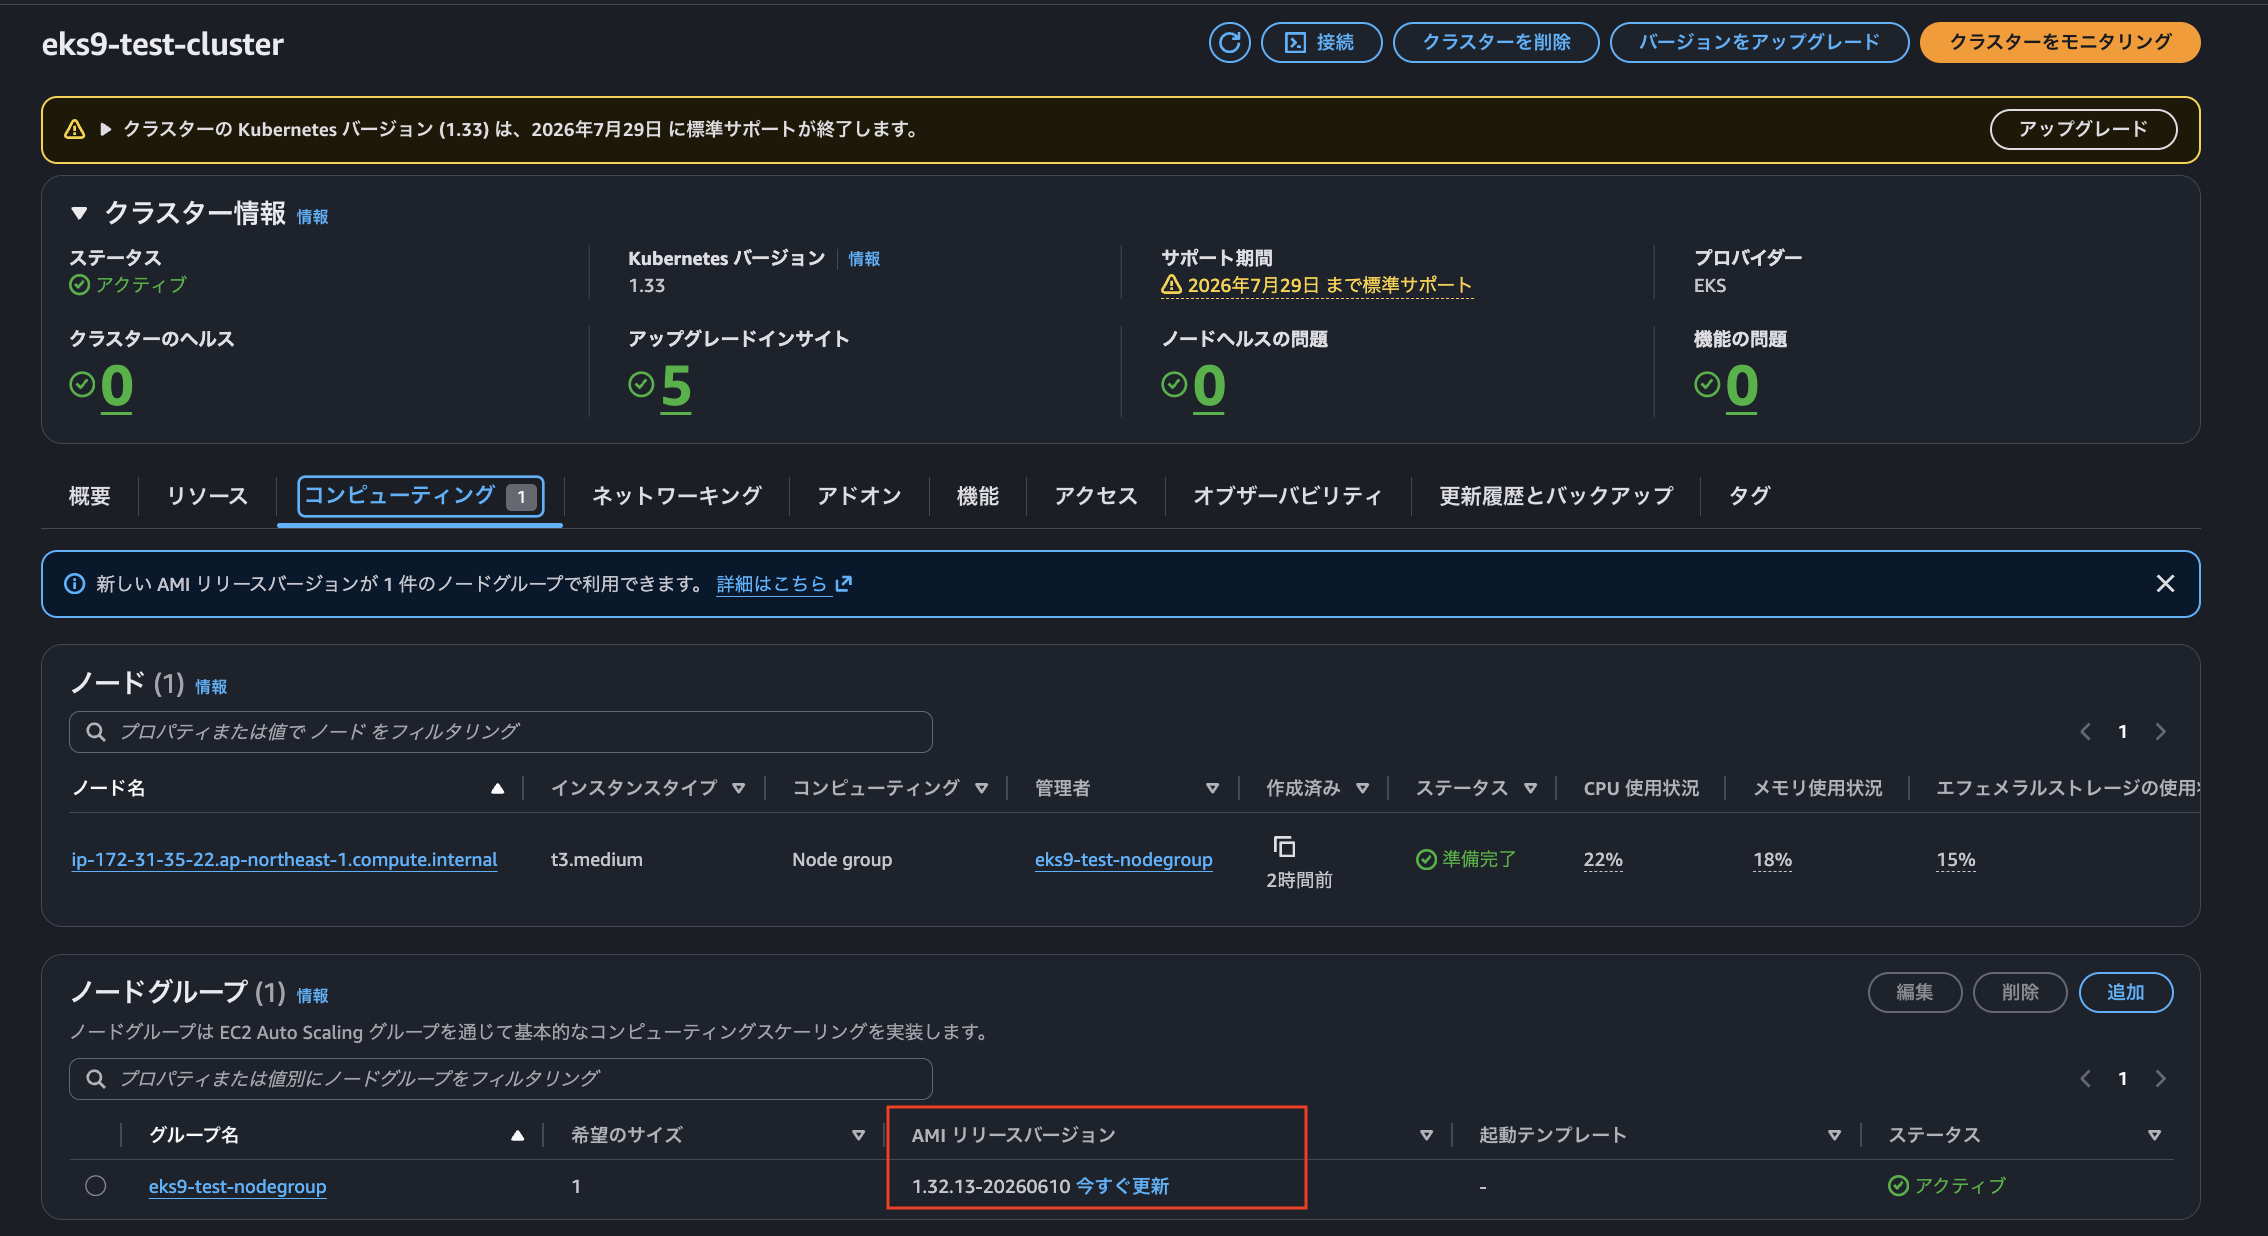Image resolution: width=2268 pixels, height=1236 pixels.
Task: Open the クラスターのヘルス count 0
Action: coord(116,386)
